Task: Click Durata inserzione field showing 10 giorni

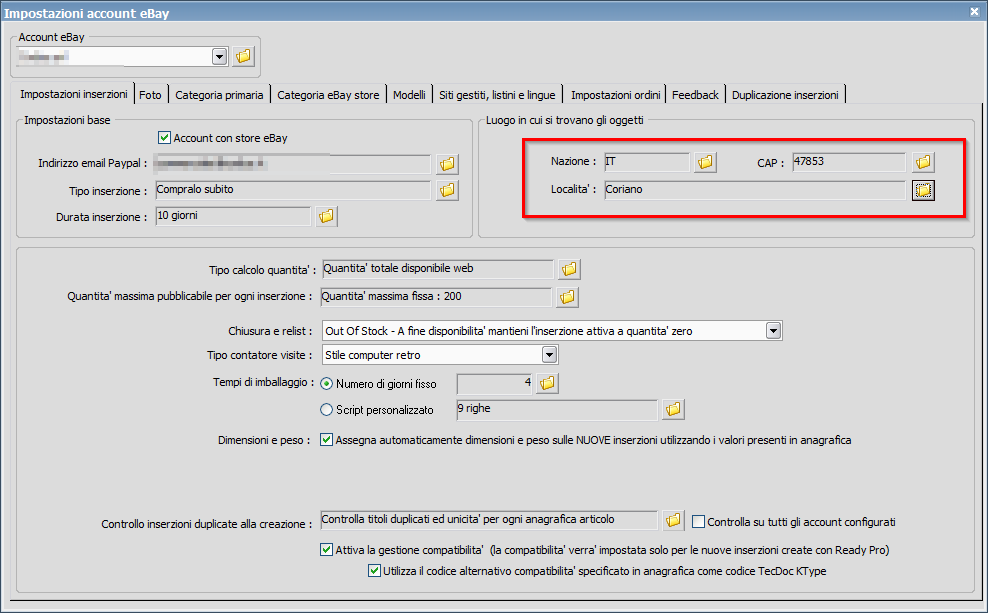Action: point(233,216)
